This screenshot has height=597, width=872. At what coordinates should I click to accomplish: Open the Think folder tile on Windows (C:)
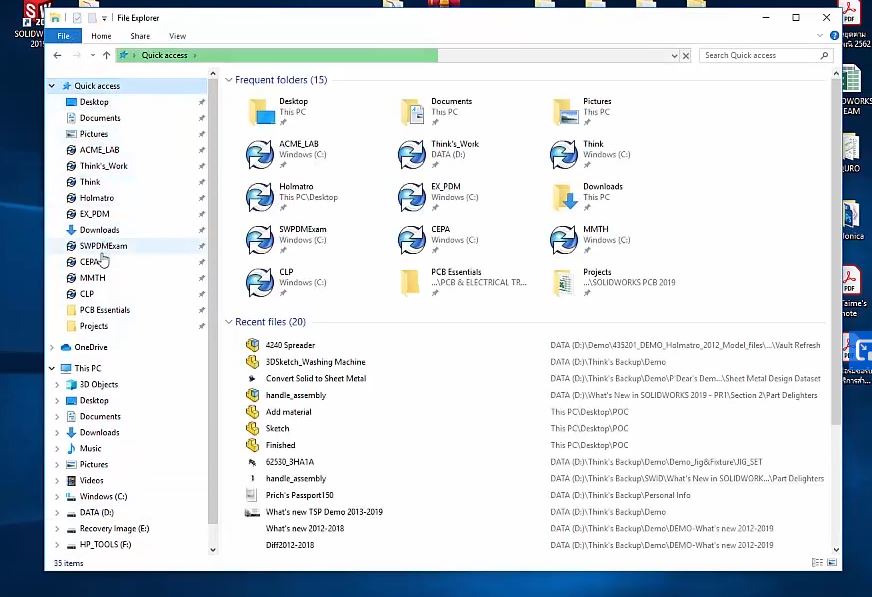click(x=591, y=154)
